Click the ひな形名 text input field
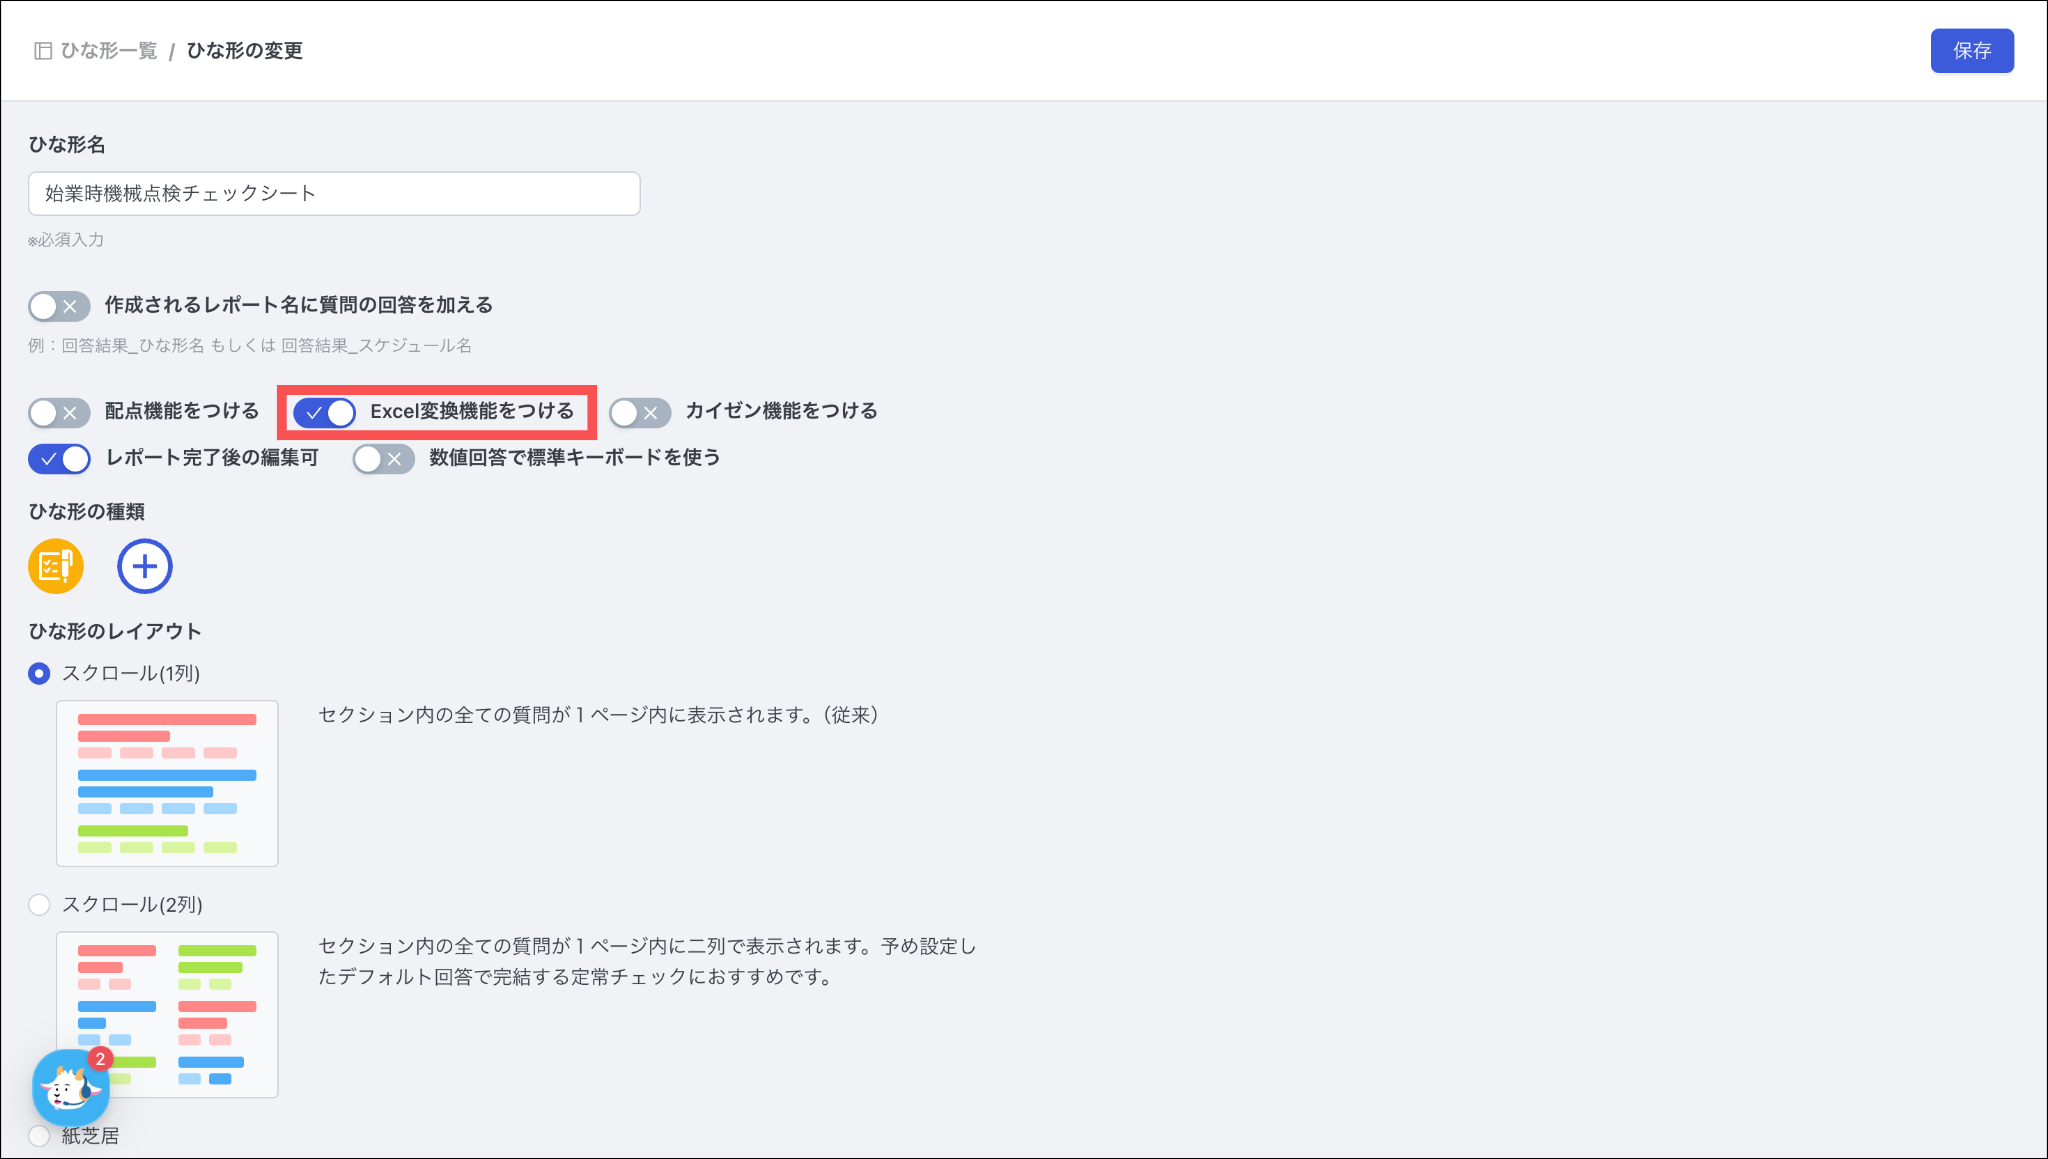Image resolution: width=2048 pixels, height=1159 pixels. [x=334, y=194]
